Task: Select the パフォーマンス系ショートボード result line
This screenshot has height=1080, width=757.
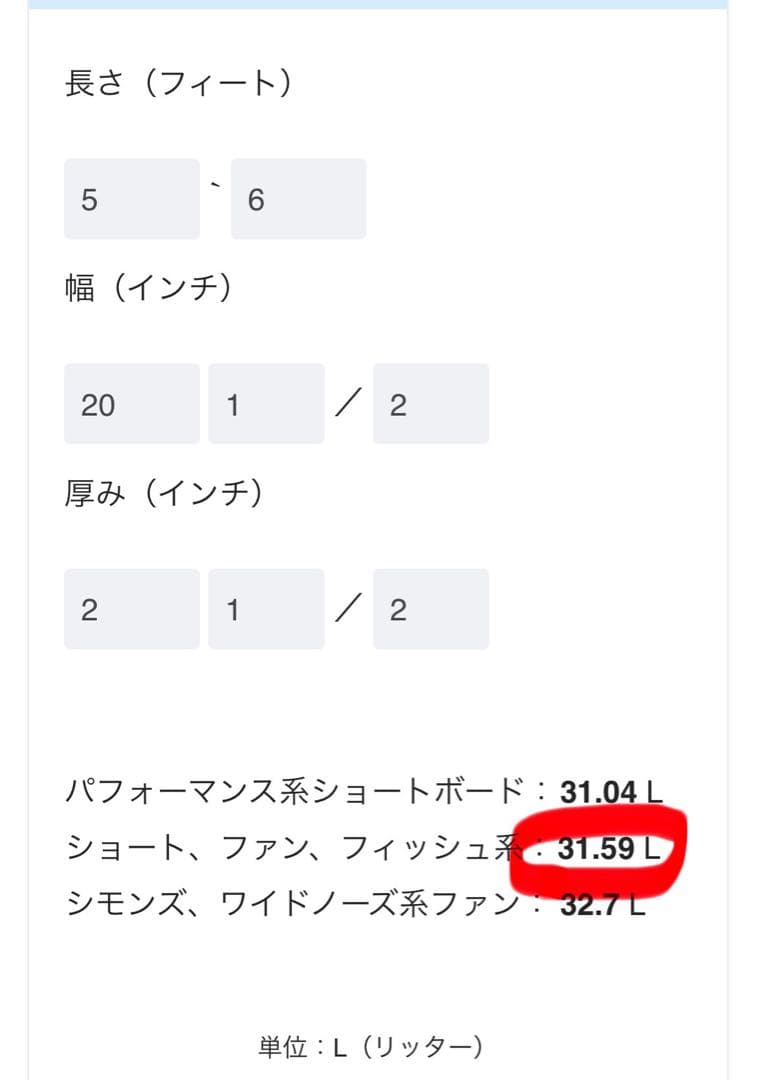Action: (300, 786)
